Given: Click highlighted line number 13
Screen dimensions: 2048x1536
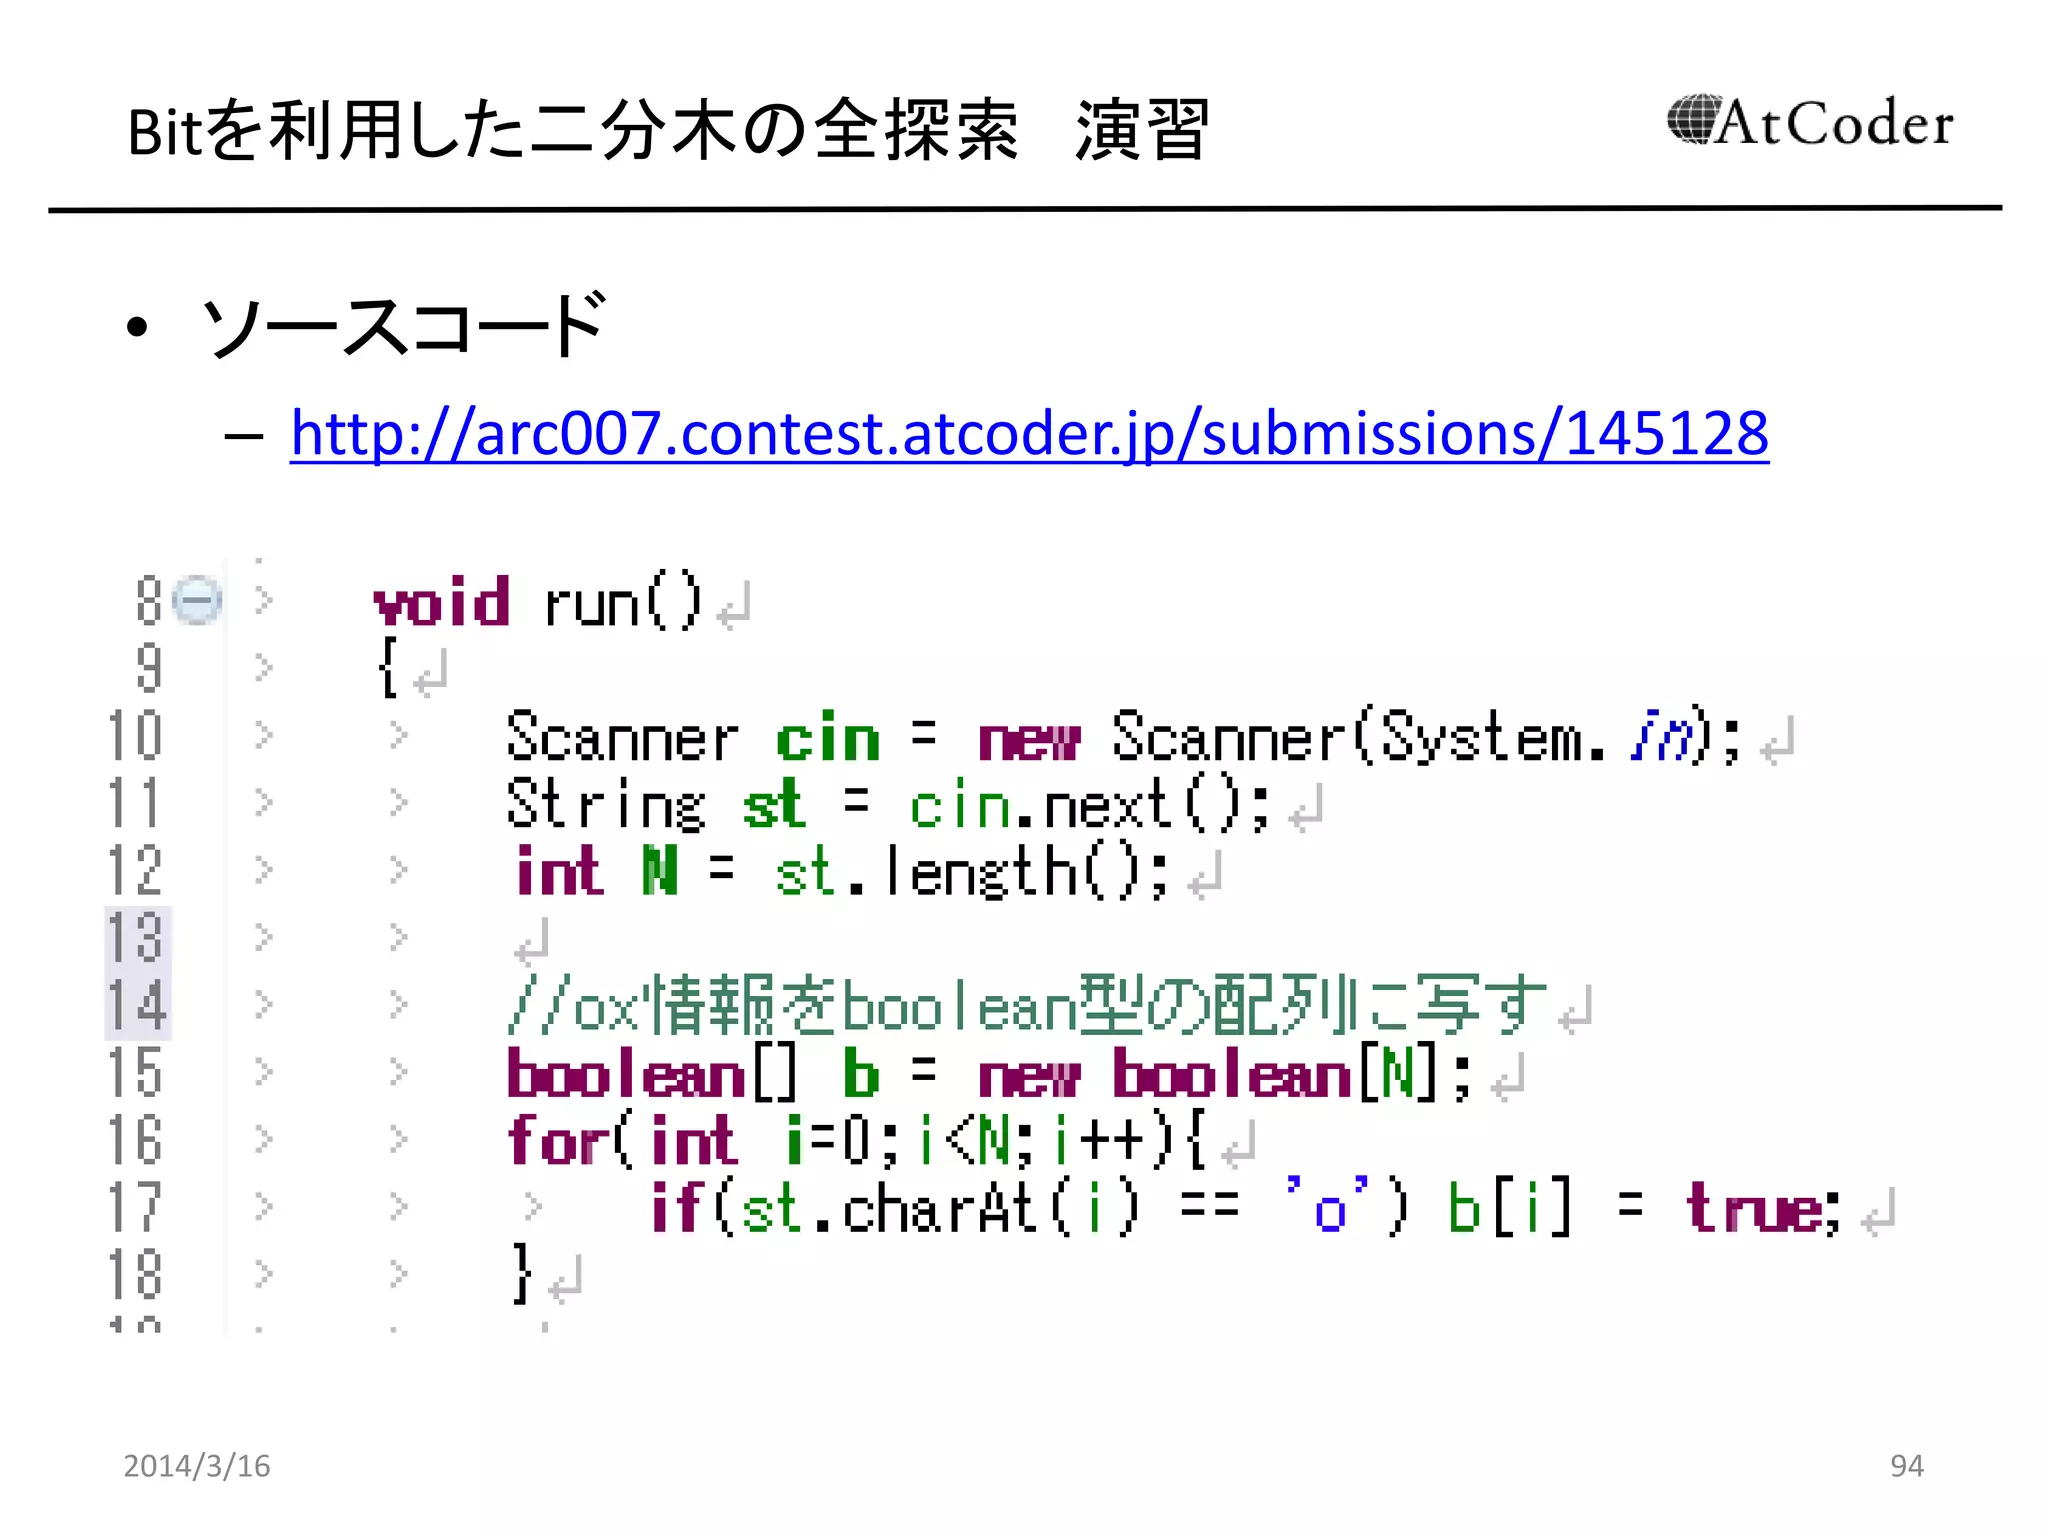Looking at the screenshot, I should click(x=136, y=938).
